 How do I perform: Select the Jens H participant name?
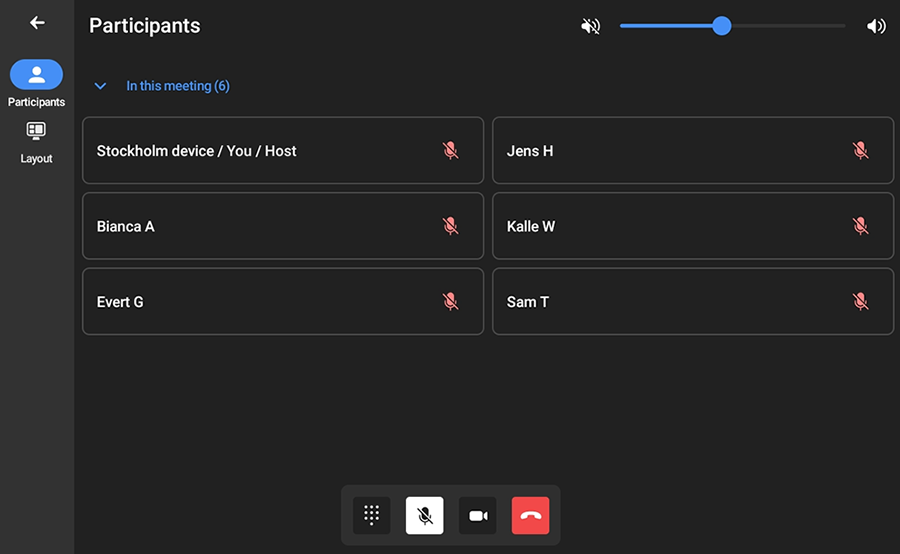coord(530,151)
